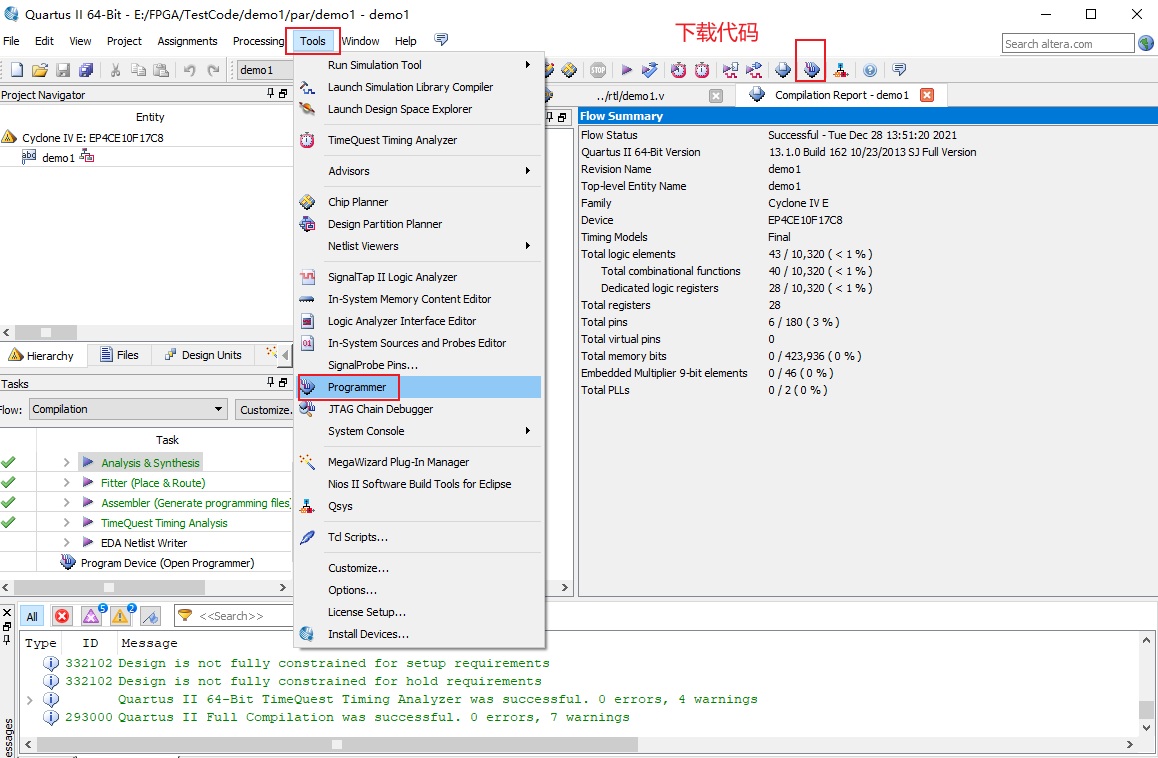Expand the Assembler task row
Screen dimensions: 1158x758
(66, 502)
